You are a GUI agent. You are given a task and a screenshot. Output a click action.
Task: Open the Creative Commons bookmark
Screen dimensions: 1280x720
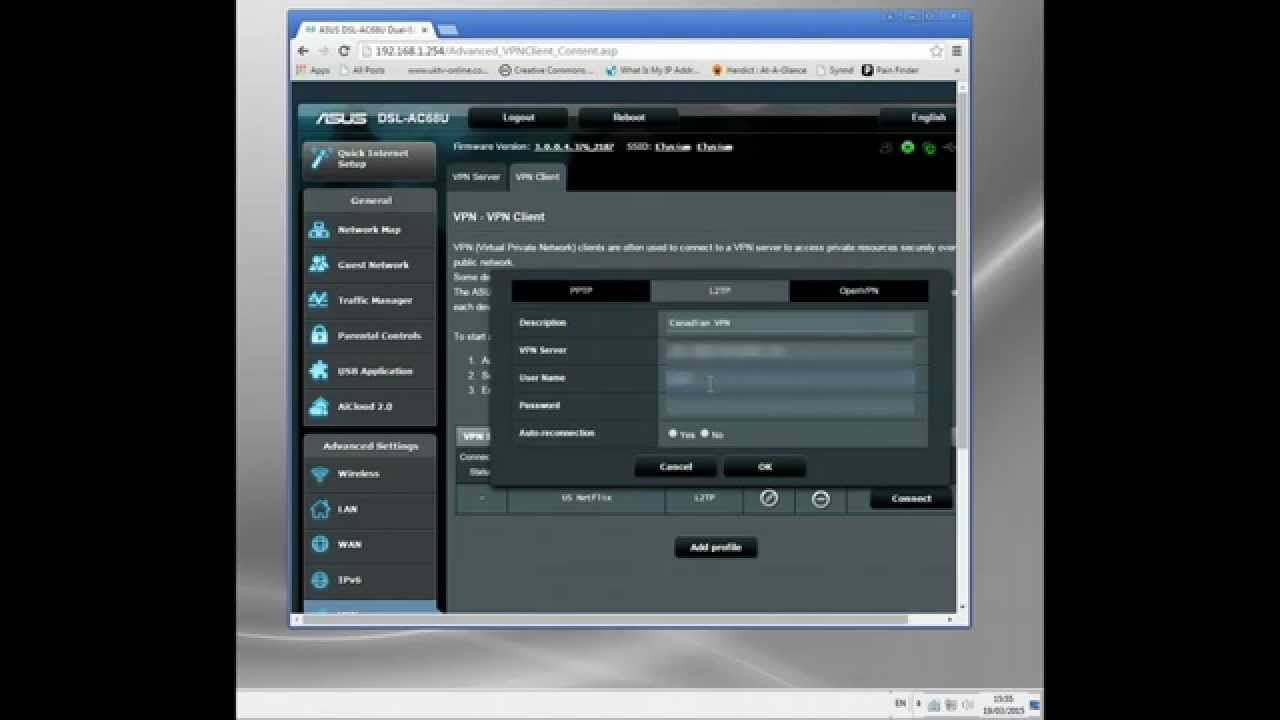[544, 70]
